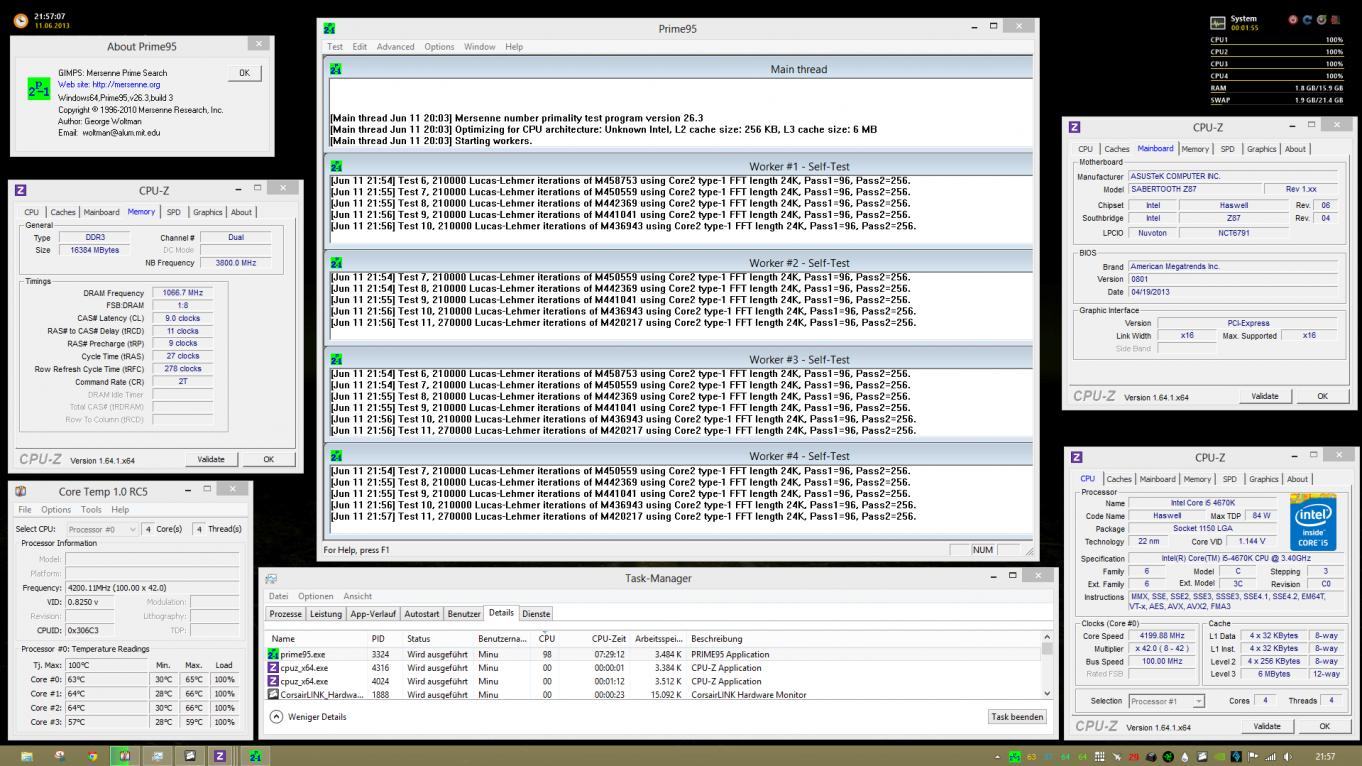Collapse Task-Manager with Weniger Details

309,716
